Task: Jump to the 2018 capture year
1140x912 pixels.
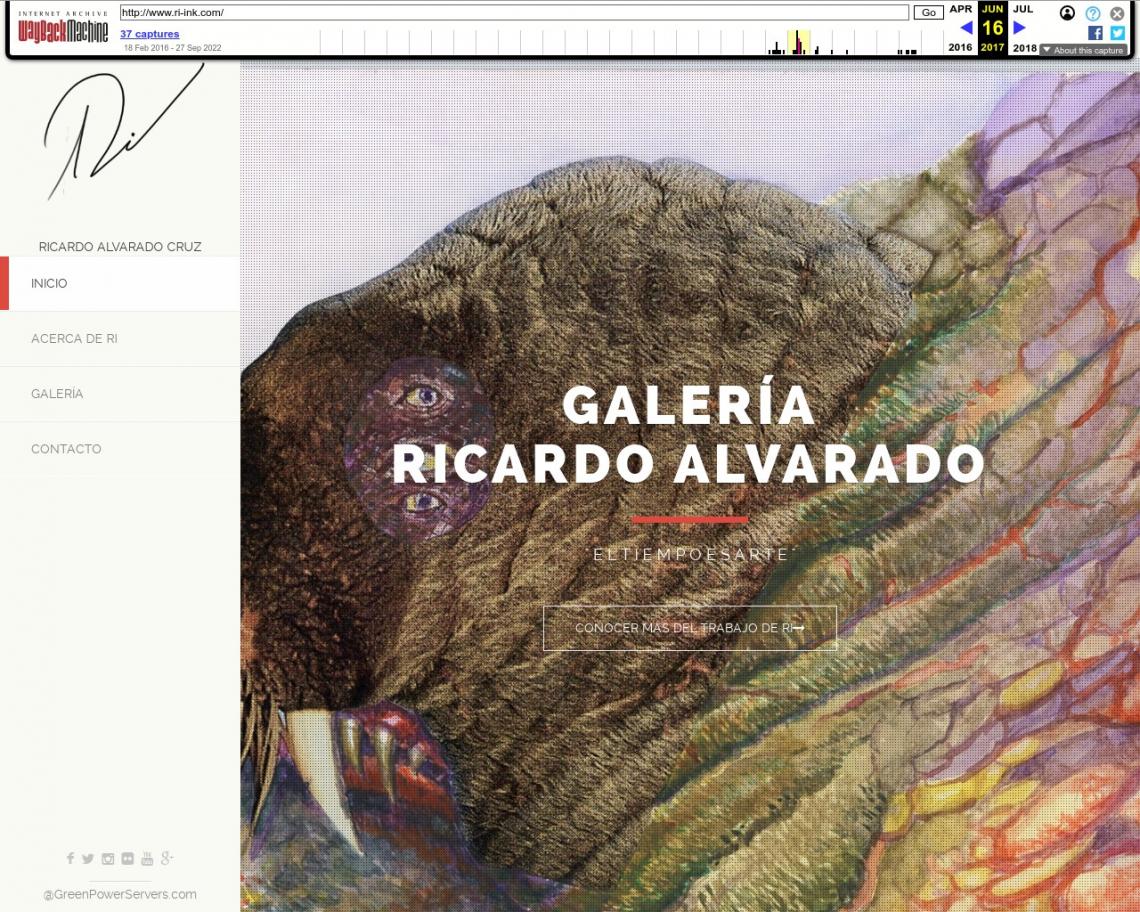Action: click(x=1024, y=48)
